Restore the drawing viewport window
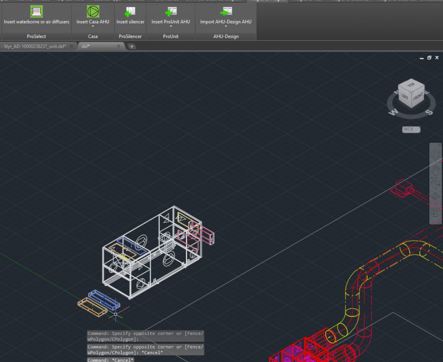The width and height of the screenshot is (443, 362). pos(429,58)
